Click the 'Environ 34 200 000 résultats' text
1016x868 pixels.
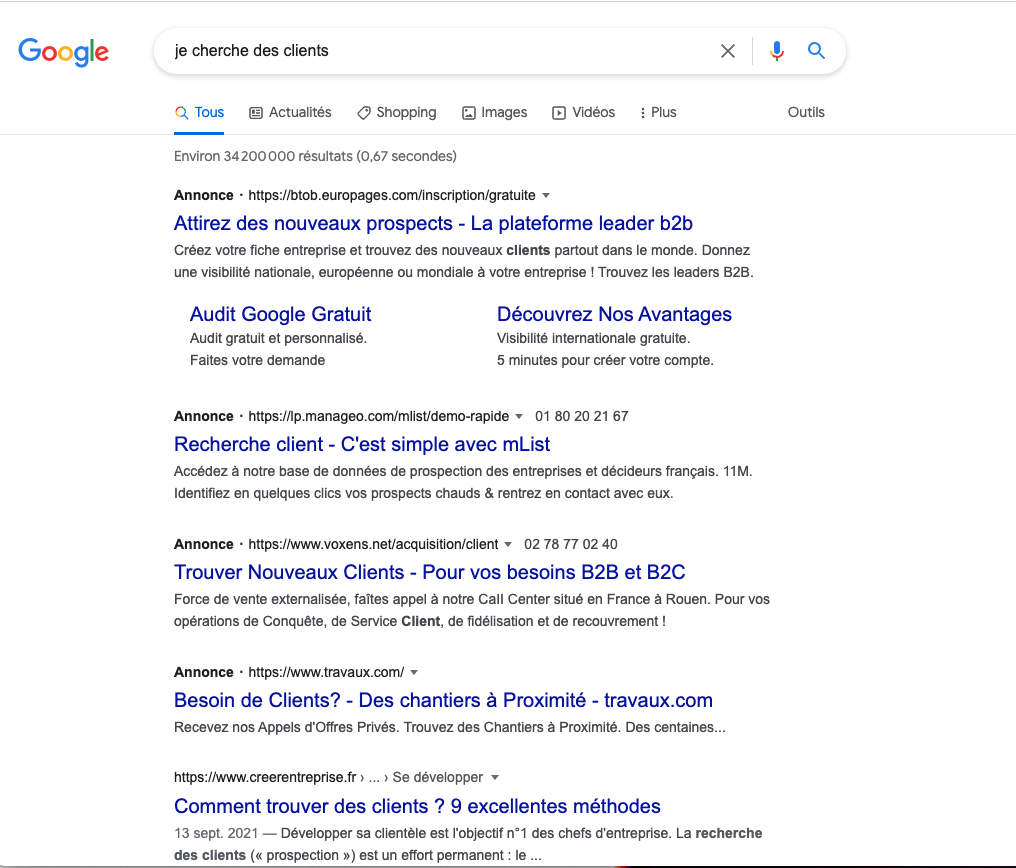click(315, 157)
